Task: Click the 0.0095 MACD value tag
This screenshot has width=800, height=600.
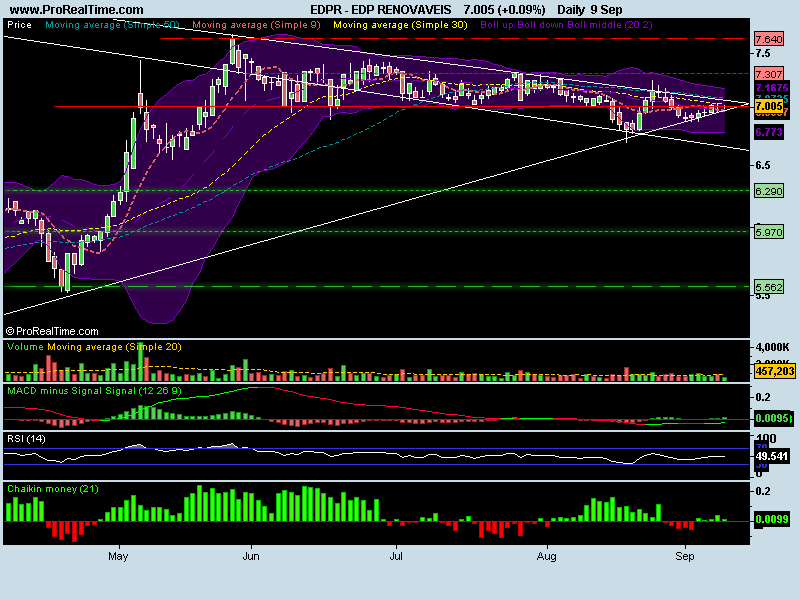Action: [x=773, y=418]
